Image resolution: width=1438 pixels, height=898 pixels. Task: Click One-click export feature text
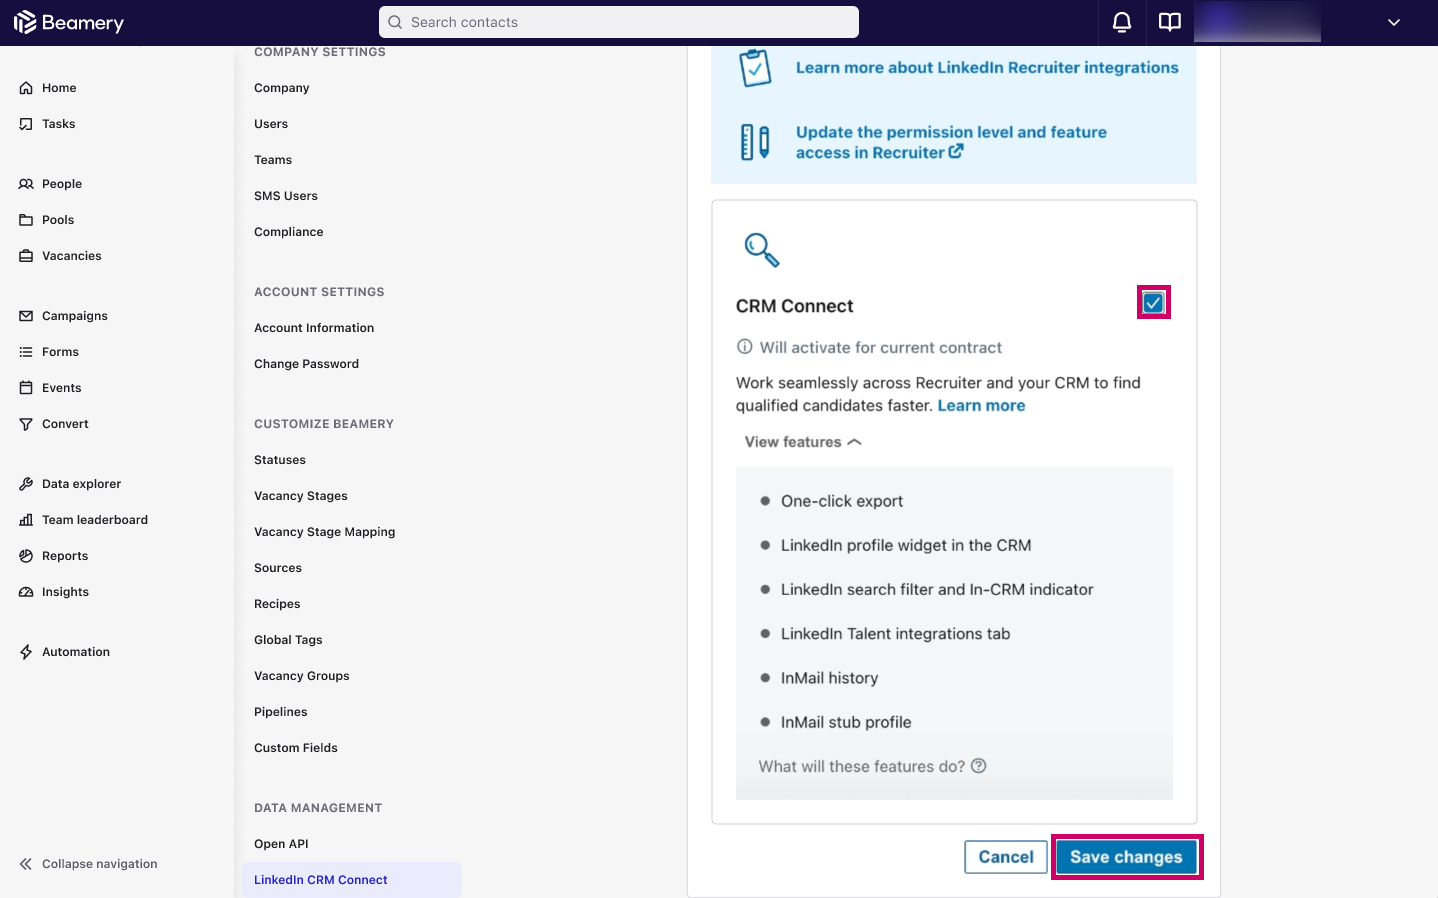(x=842, y=501)
